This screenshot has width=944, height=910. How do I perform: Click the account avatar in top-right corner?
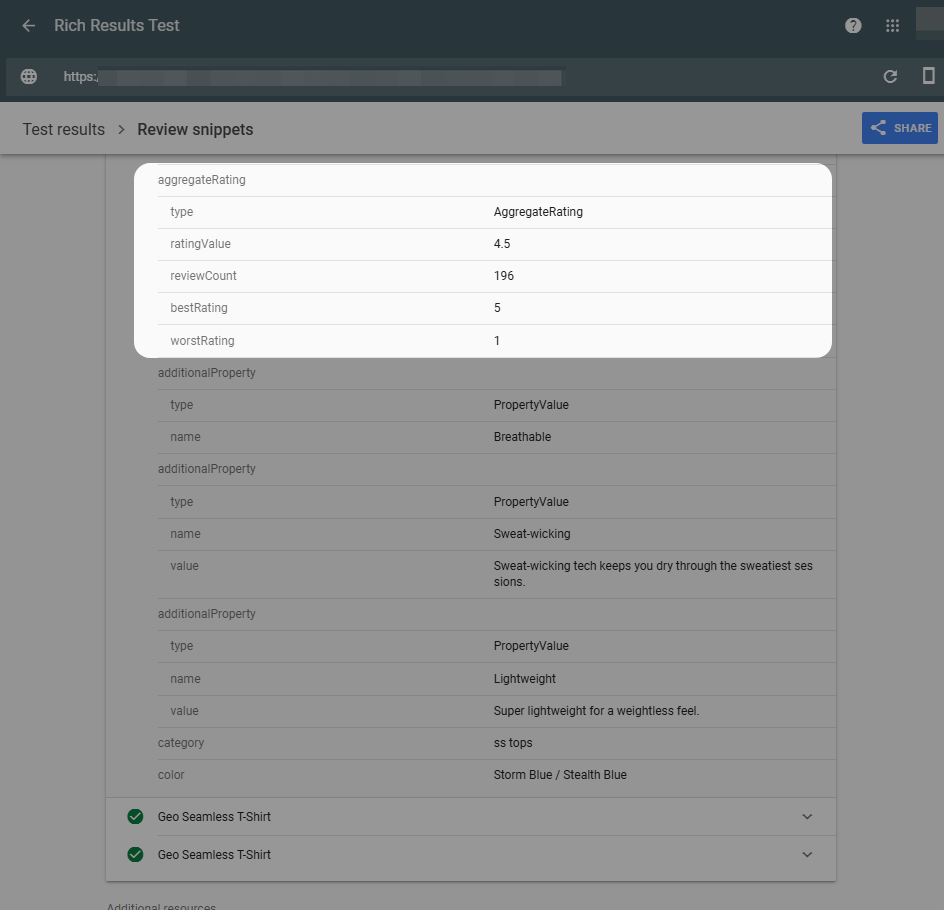[x=929, y=22]
